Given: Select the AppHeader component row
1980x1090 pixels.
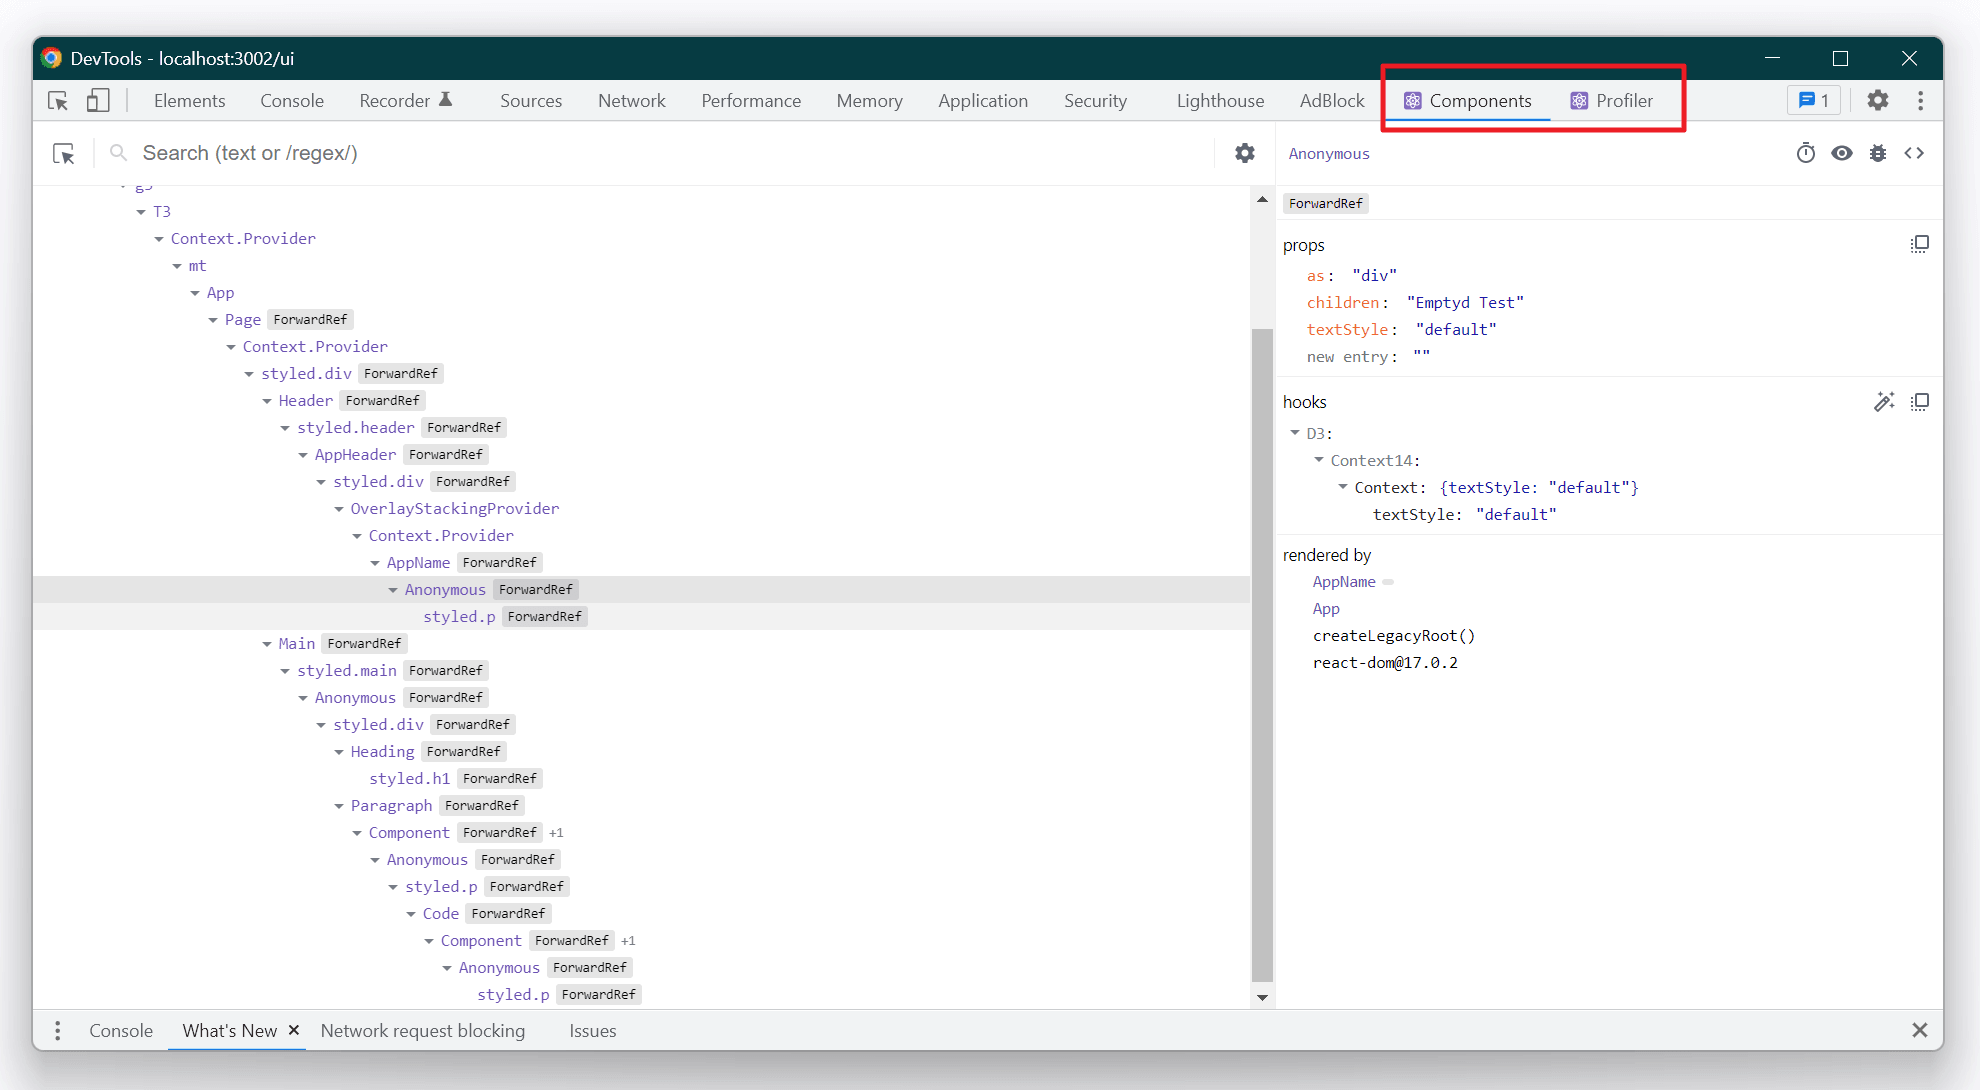Looking at the screenshot, I should (641, 455).
